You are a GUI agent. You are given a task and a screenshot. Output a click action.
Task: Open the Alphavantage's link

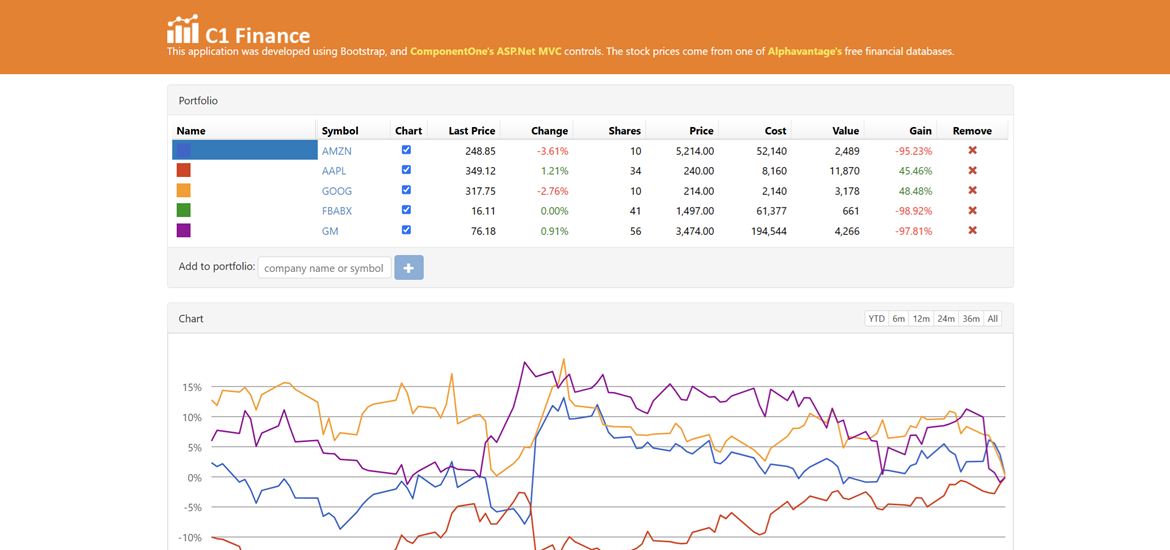[x=804, y=51]
